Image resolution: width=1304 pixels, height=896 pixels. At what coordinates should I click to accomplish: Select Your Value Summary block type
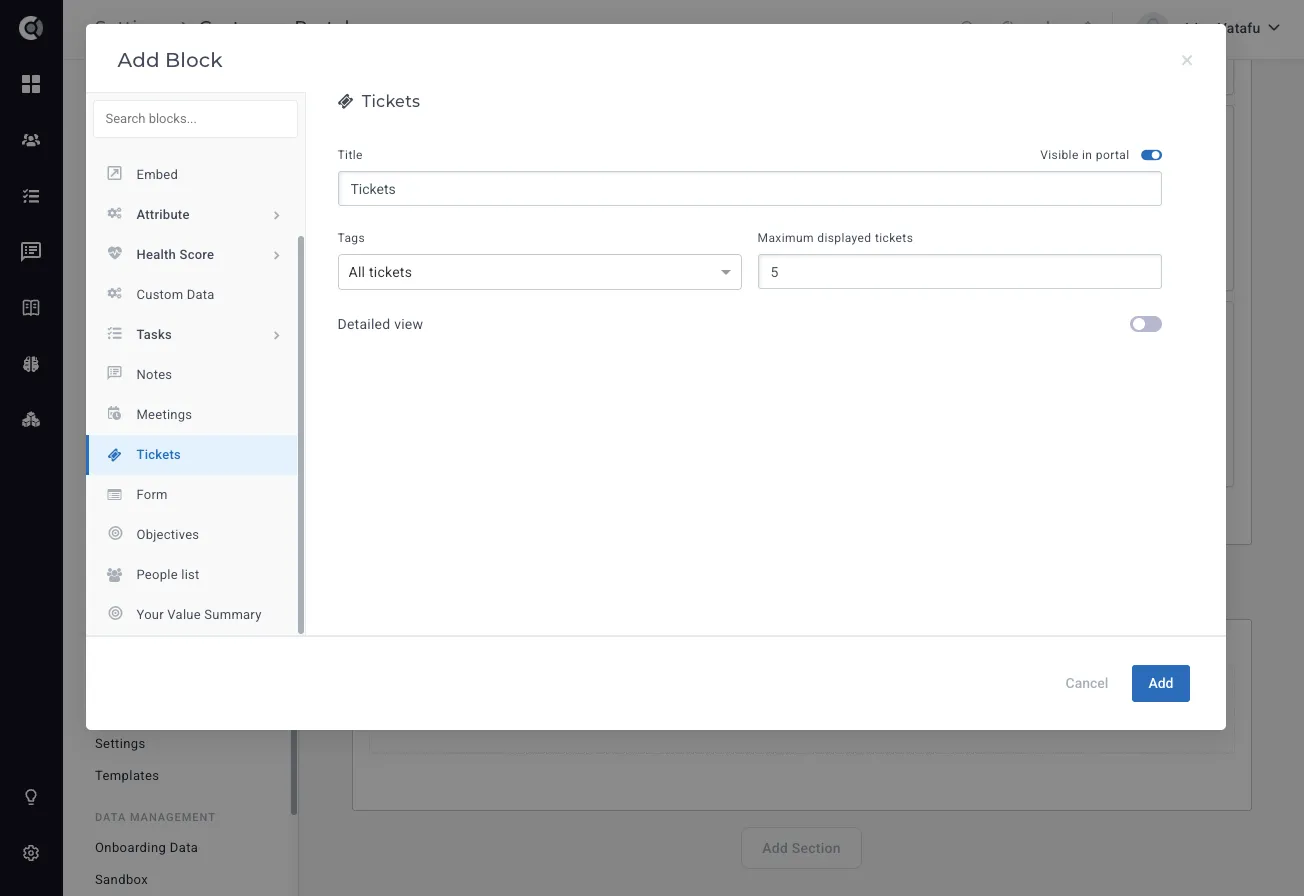point(192,614)
